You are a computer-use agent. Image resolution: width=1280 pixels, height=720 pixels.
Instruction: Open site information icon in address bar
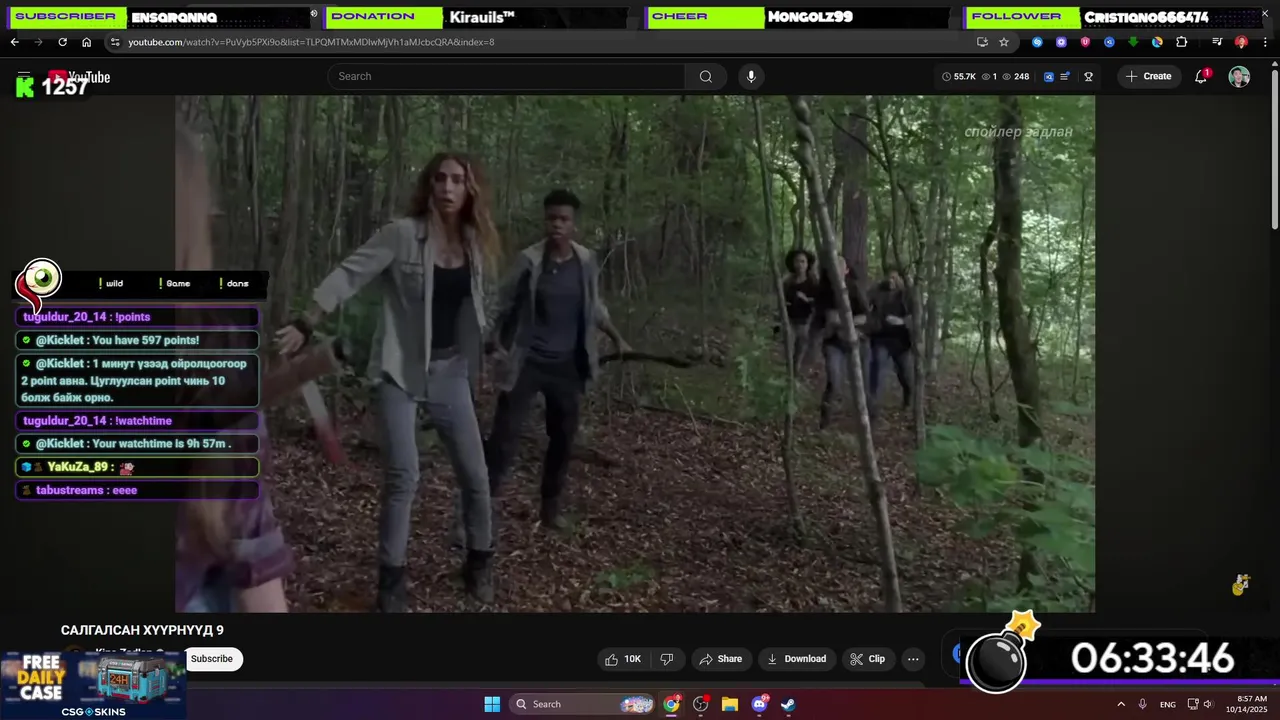click(x=115, y=42)
